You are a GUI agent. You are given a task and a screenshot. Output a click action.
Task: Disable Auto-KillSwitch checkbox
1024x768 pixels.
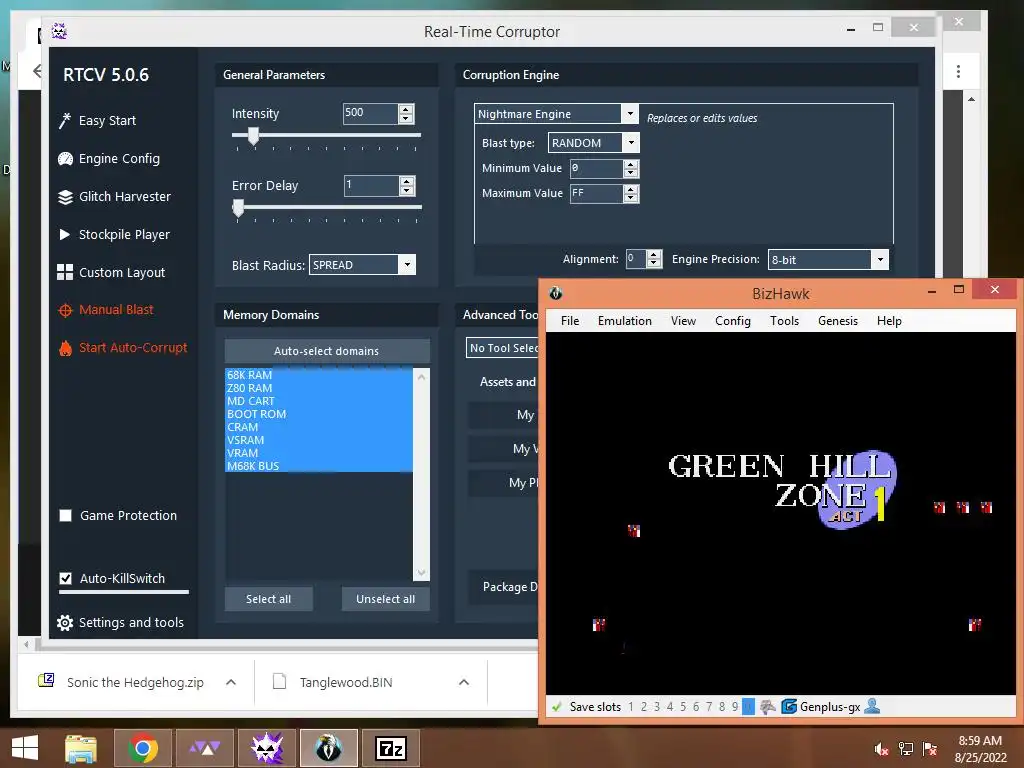click(65, 579)
